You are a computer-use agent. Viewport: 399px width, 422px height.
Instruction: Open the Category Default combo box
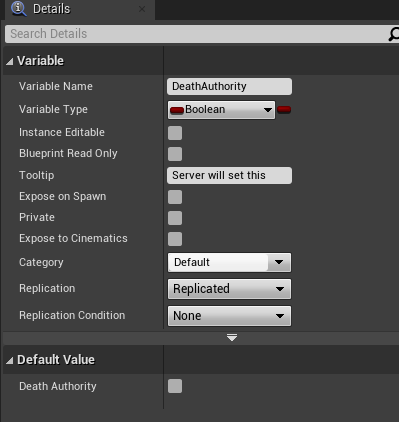click(229, 262)
